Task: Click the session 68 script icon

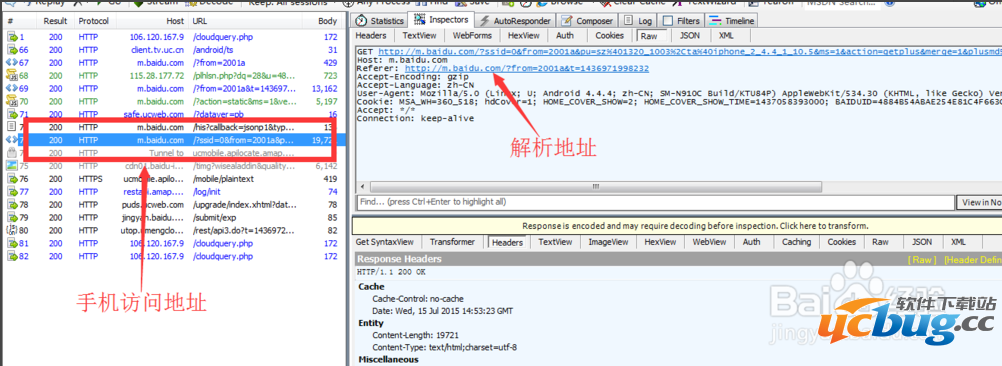Action: (12, 75)
